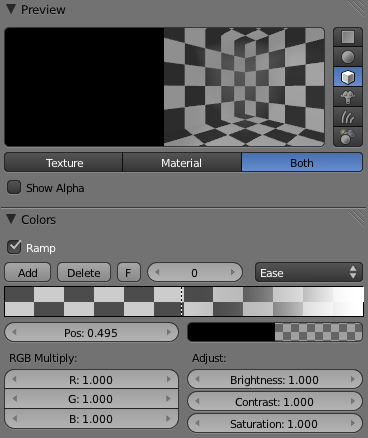This screenshot has width=368, height=438.
Task: Switch preview to Material tab
Action: [x=182, y=163]
